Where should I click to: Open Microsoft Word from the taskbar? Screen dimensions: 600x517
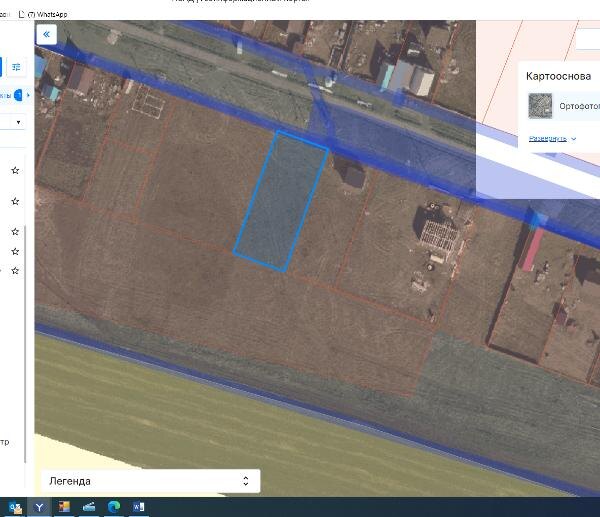click(138, 507)
